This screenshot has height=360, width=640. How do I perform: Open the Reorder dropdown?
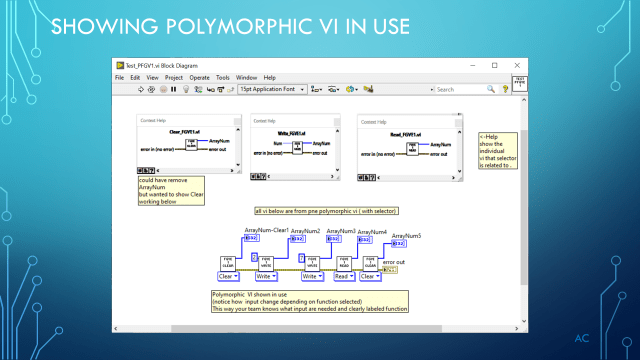pos(351,89)
